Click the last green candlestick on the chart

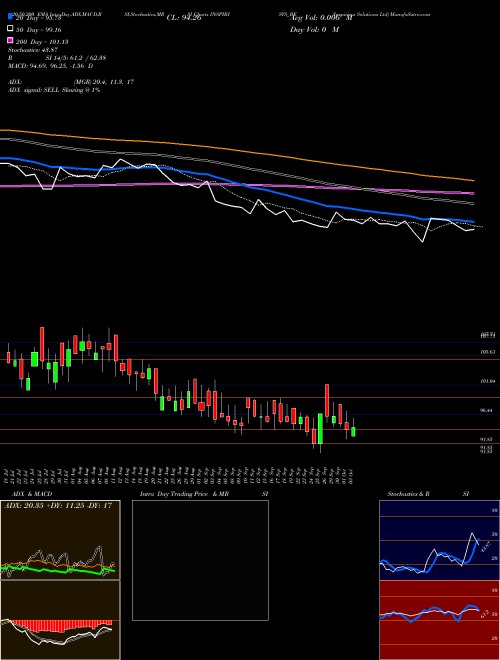(353, 431)
